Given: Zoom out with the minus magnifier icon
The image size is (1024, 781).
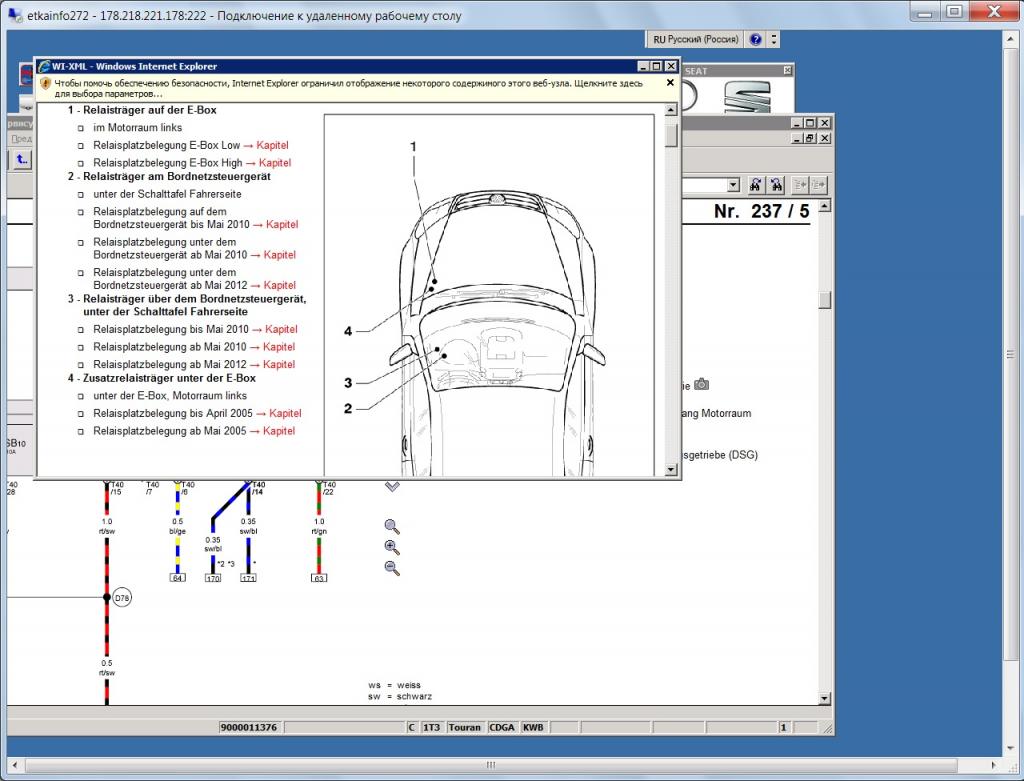Looking at the screenshot, I should click(x=392, y=568).
